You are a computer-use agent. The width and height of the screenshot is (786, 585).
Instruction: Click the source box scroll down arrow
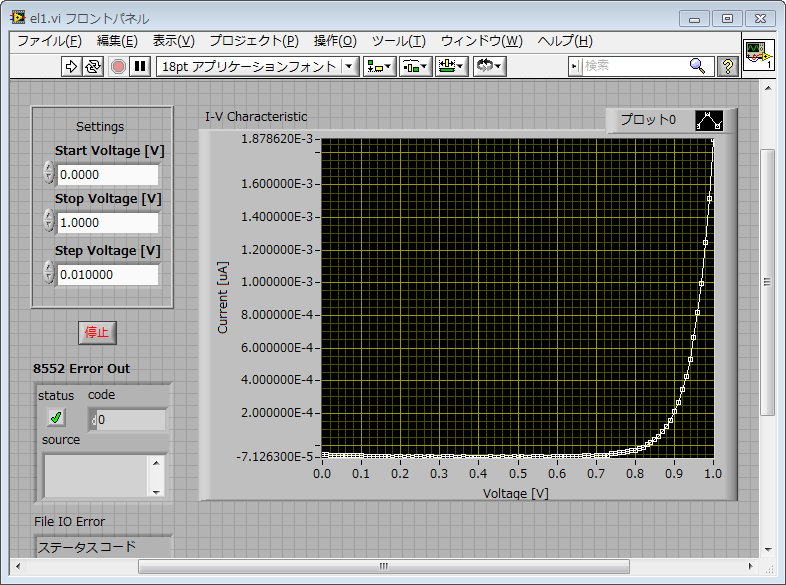point(156,492)
